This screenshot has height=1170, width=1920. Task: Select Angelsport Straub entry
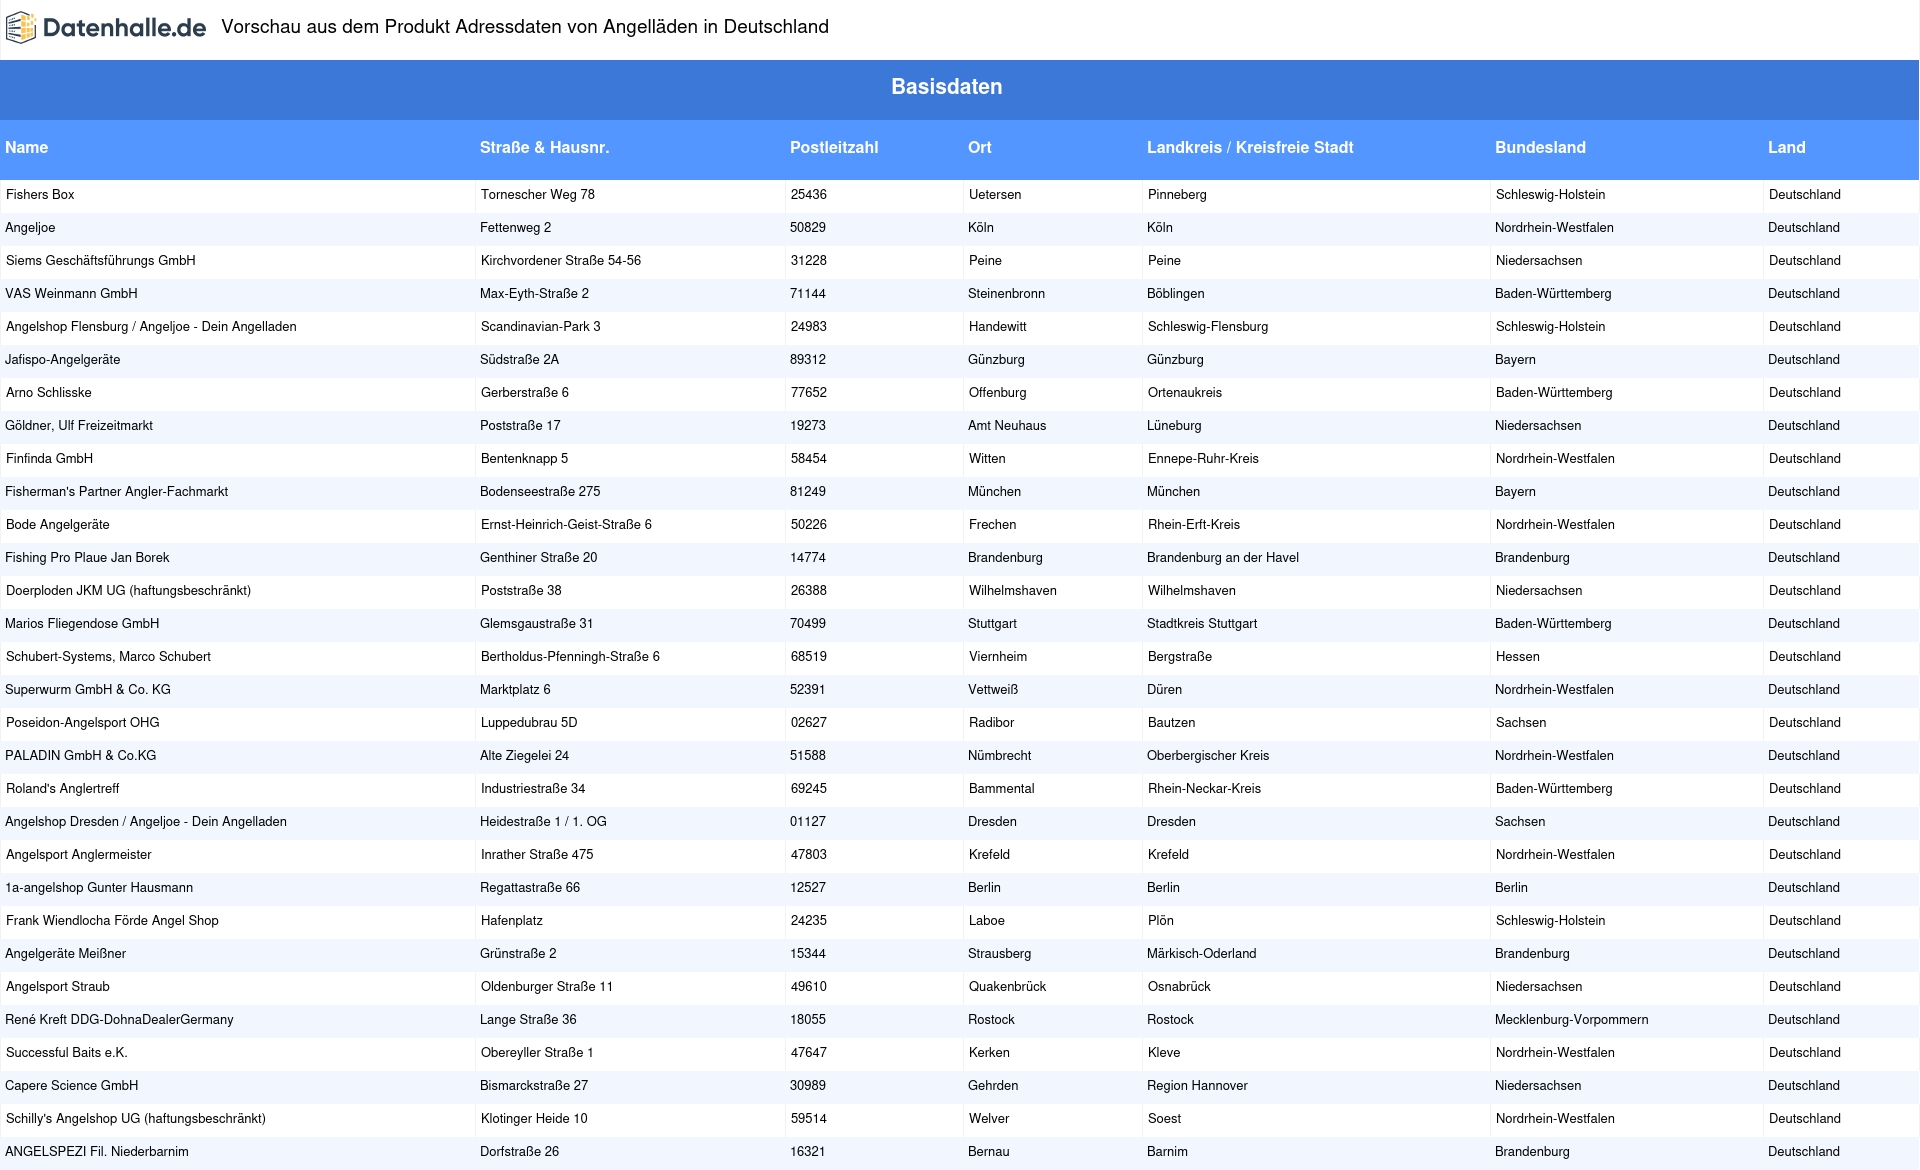[x=58, y=987]
